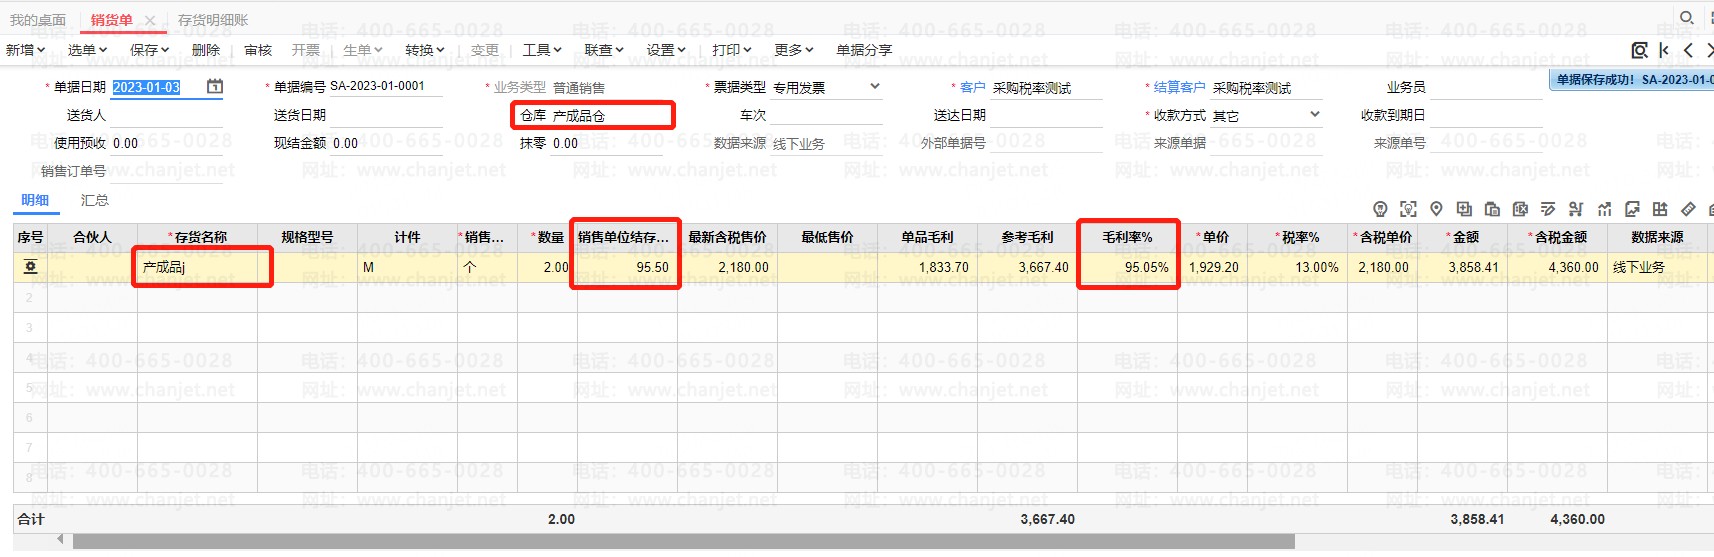Click the 税率% cell 13.00%
Screen dimensions: 1714x557
coord(1297,267)
